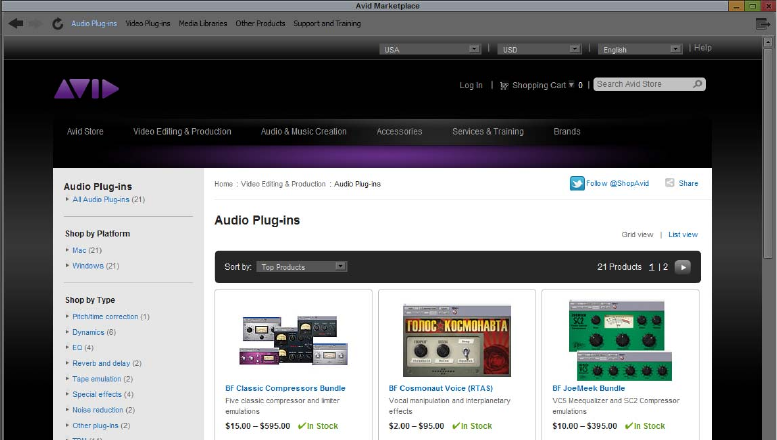Open BF Classic Compressors Bundle thumbnail

coord(293,340)
